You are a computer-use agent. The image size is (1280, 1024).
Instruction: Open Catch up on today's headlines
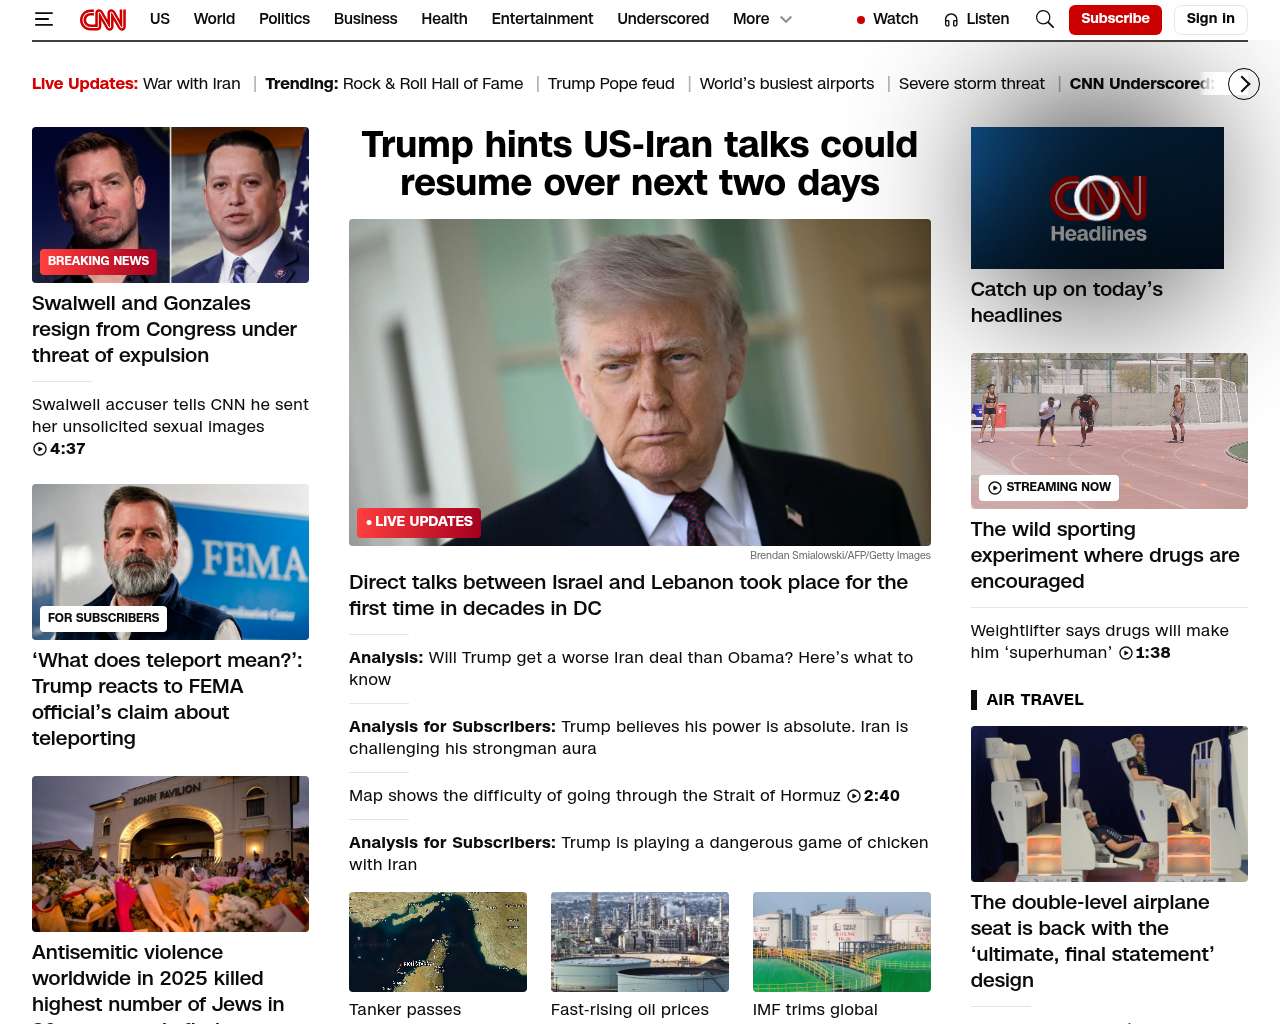pos(1066,302)
